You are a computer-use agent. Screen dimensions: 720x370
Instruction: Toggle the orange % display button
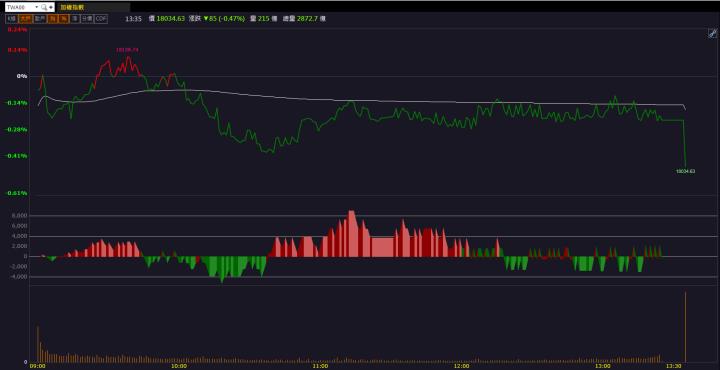click(64, 19)
